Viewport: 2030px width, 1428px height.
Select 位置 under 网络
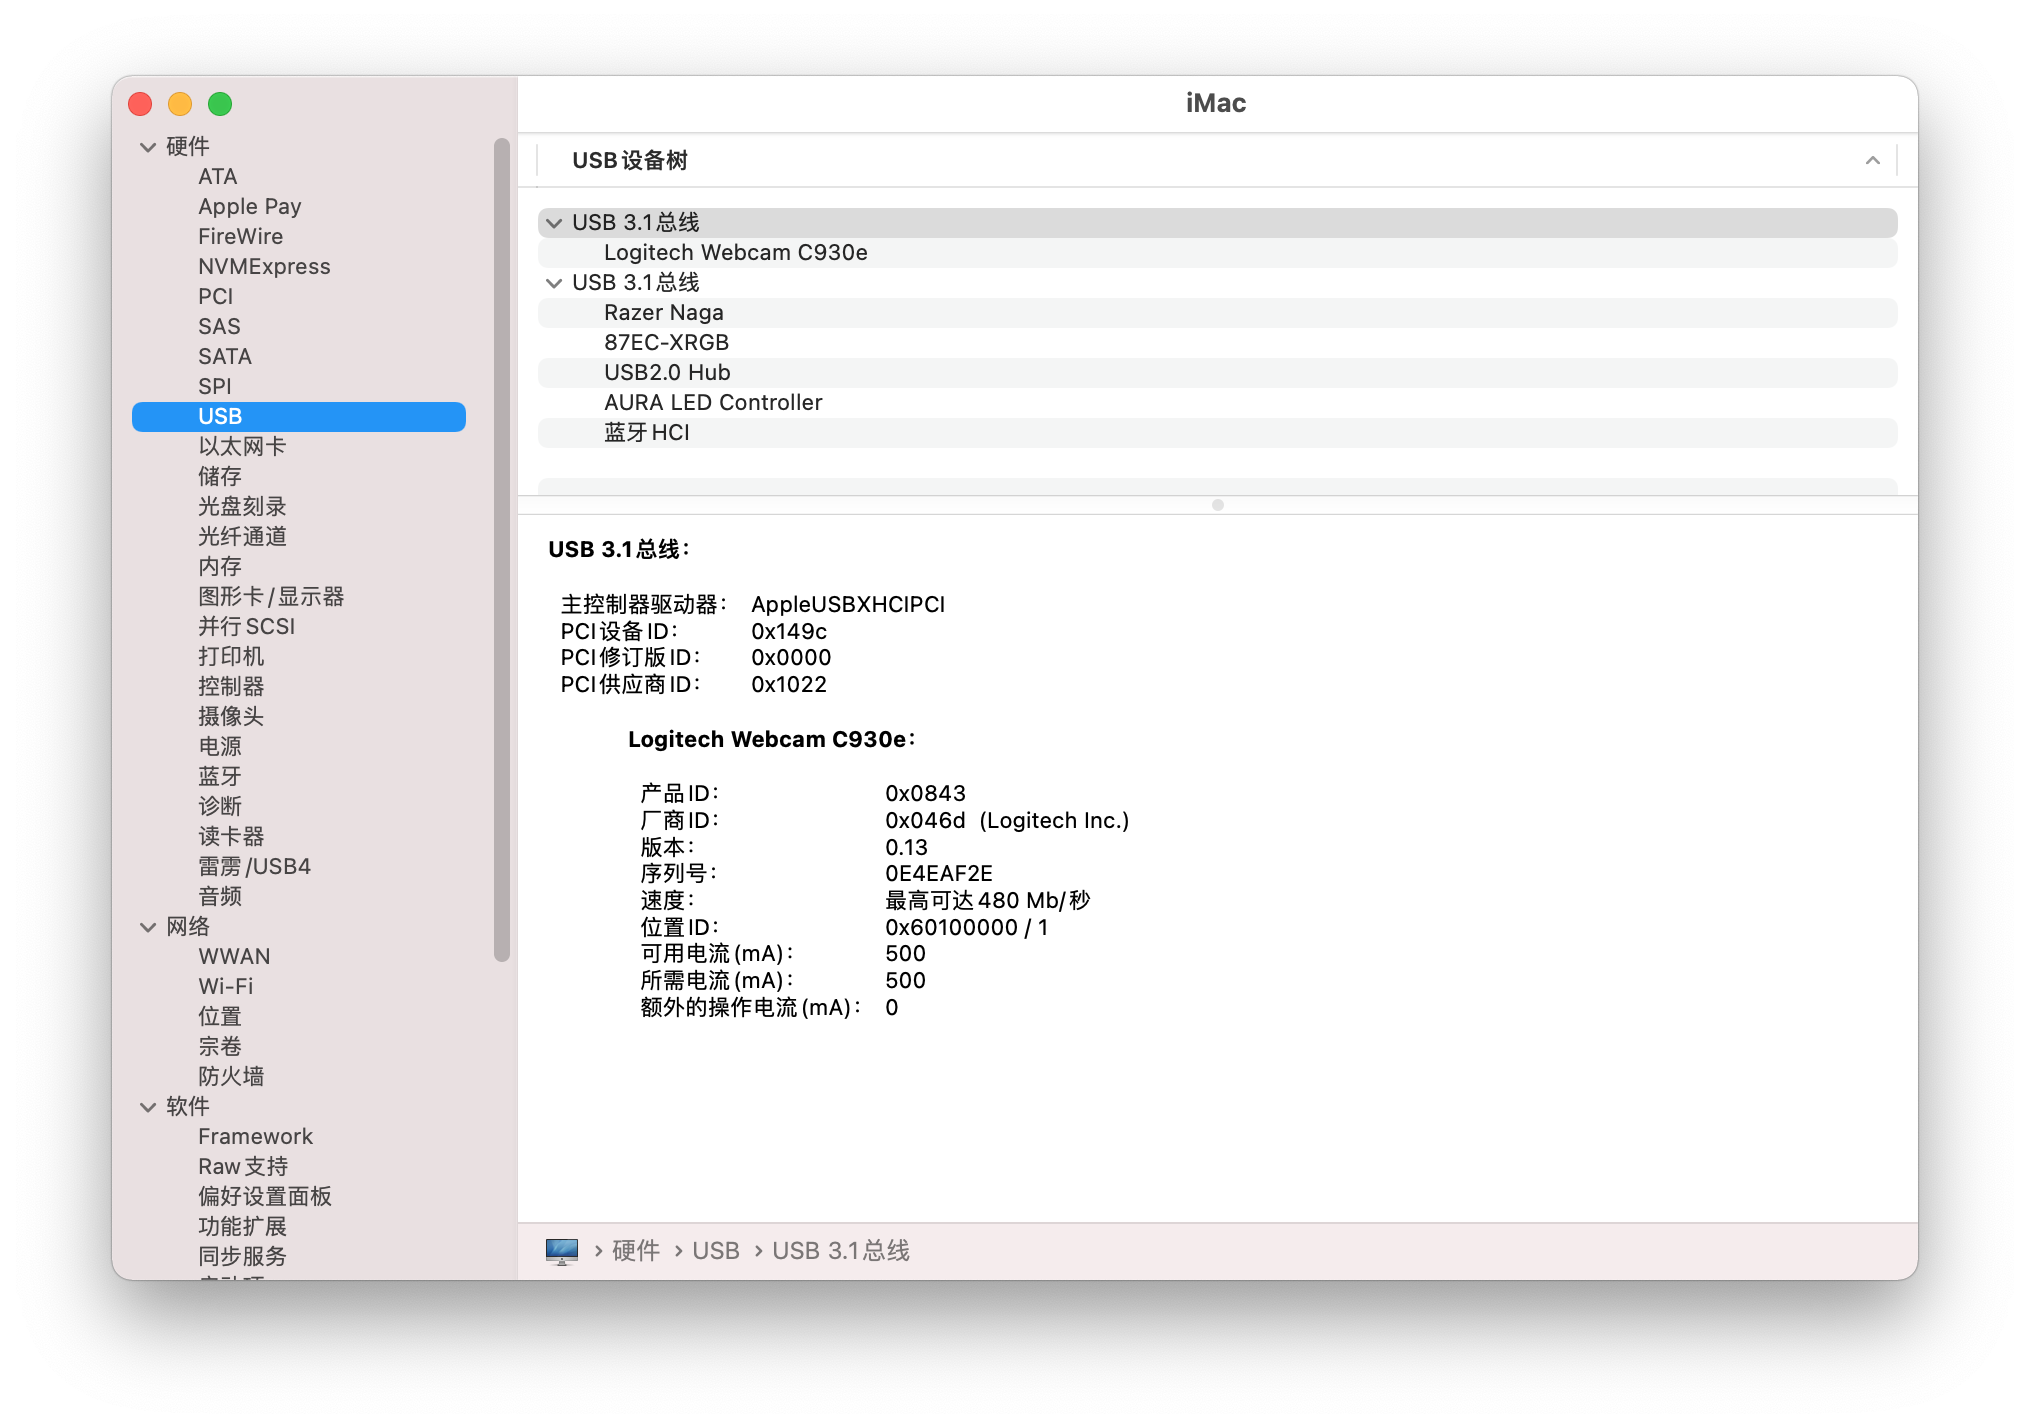(220, 1017)
